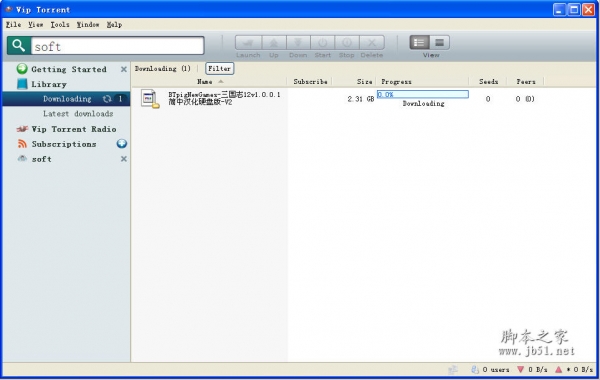Add subscription via blue plus icon
This screenshot has width=600, height=380.
coord(122,144)
